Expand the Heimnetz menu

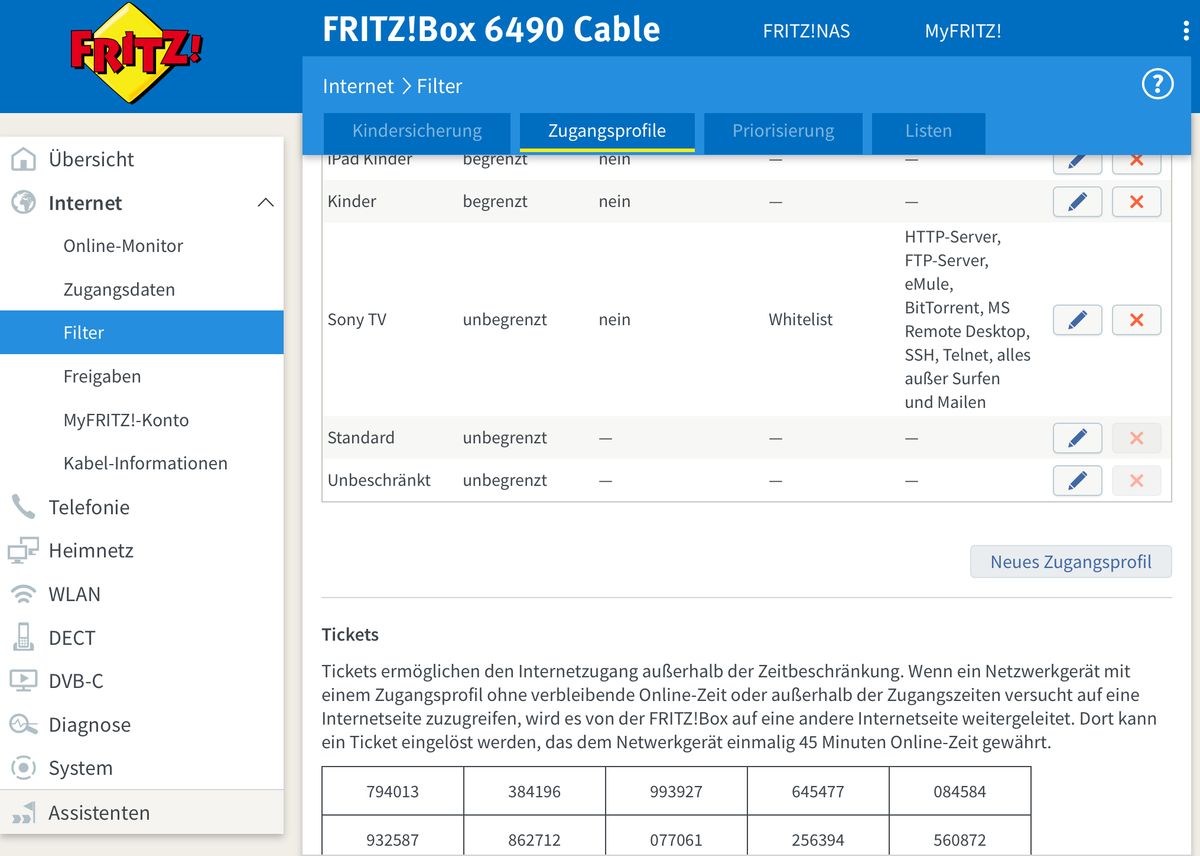(x=90, y=550)
